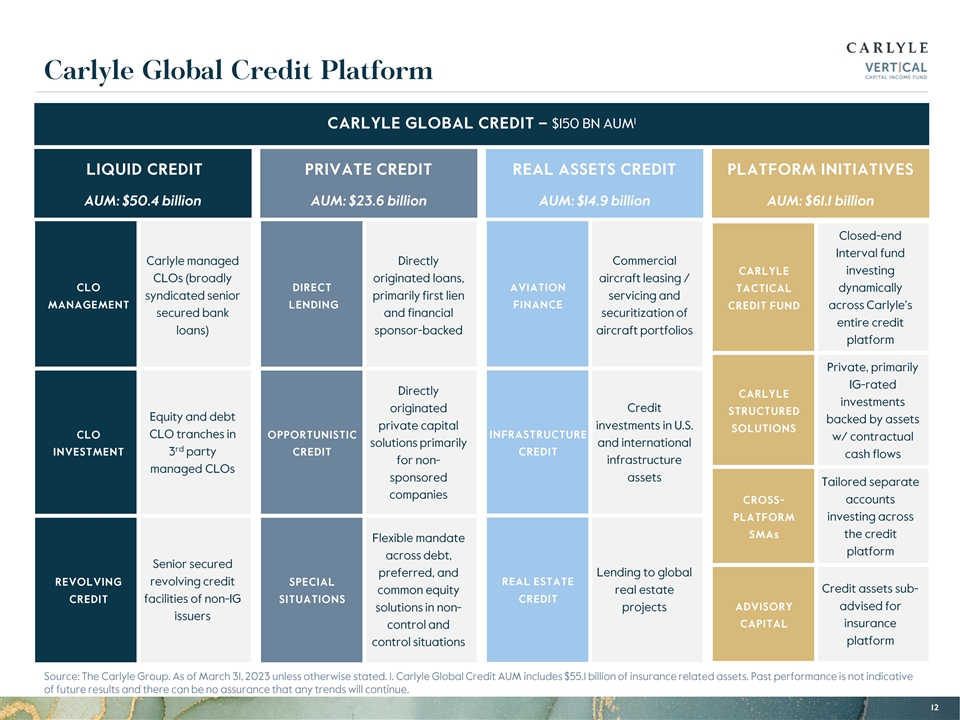960x720 pixels.
Task: Select the Direct Lending label
Action: click(x=312, y=294)
